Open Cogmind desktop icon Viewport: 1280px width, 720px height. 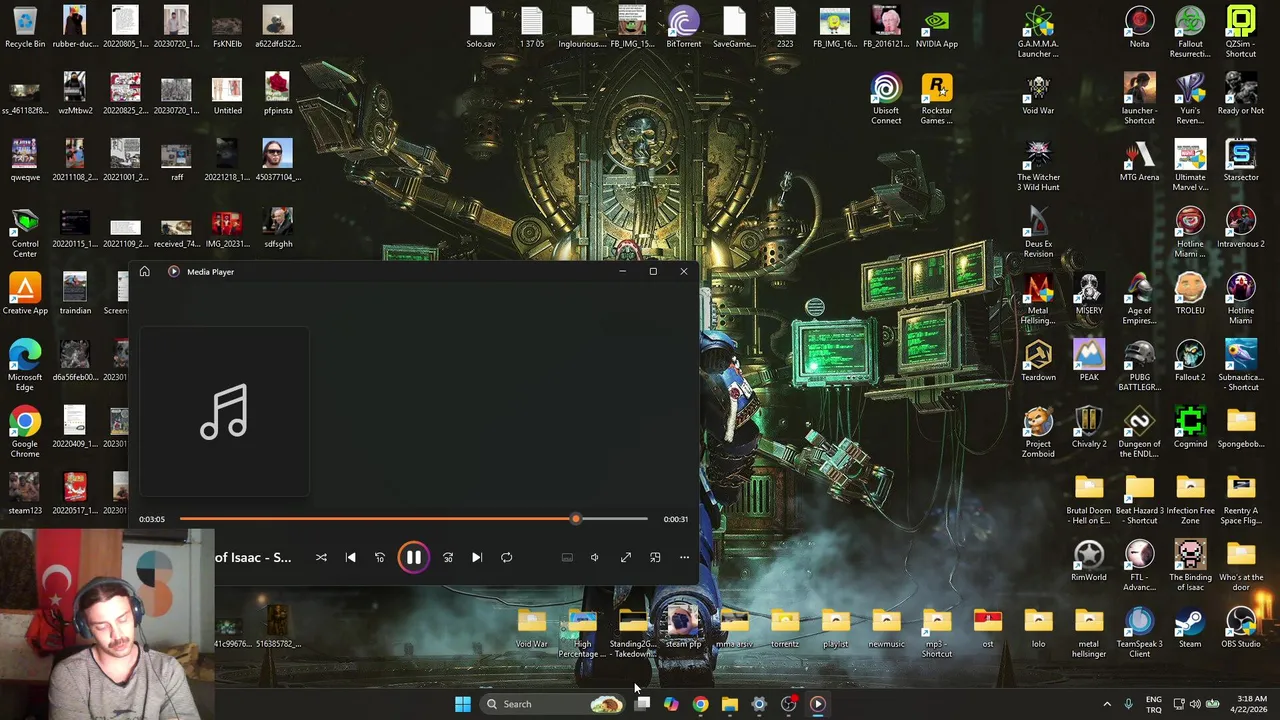click(x=1190, y=429)
